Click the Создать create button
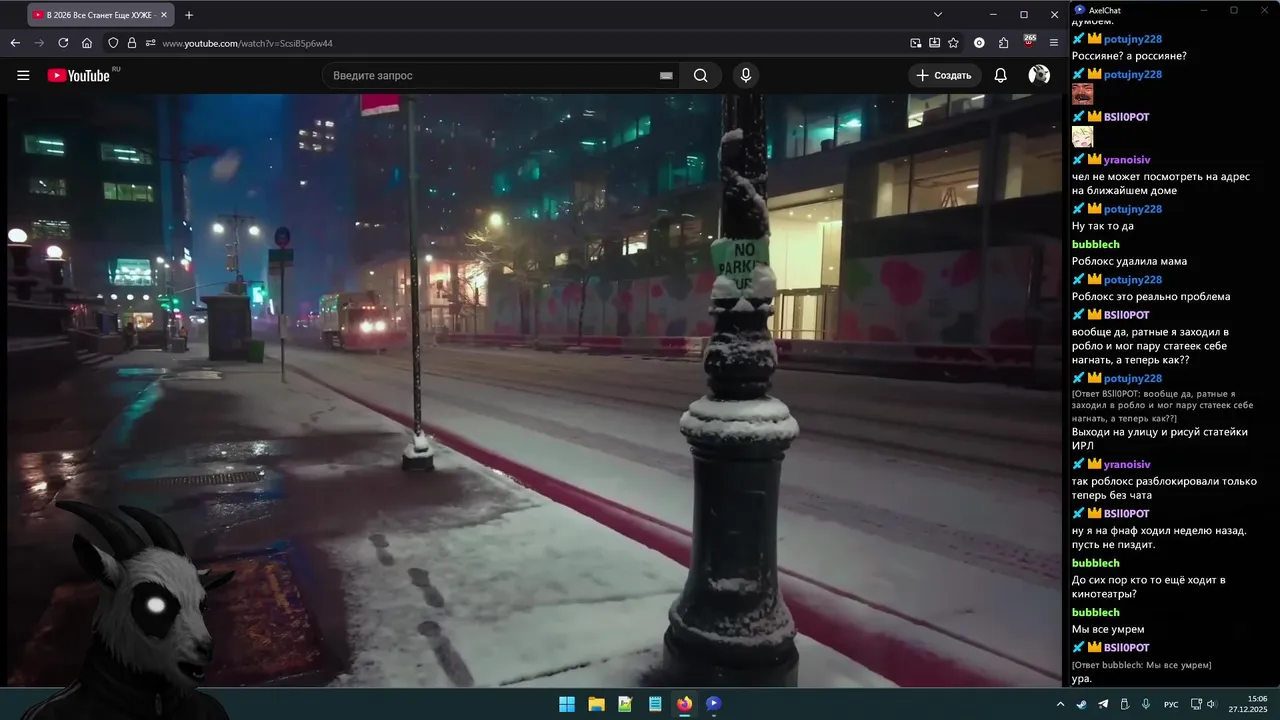The width and height of the screenshot is (1280, 720). (944, 75)
